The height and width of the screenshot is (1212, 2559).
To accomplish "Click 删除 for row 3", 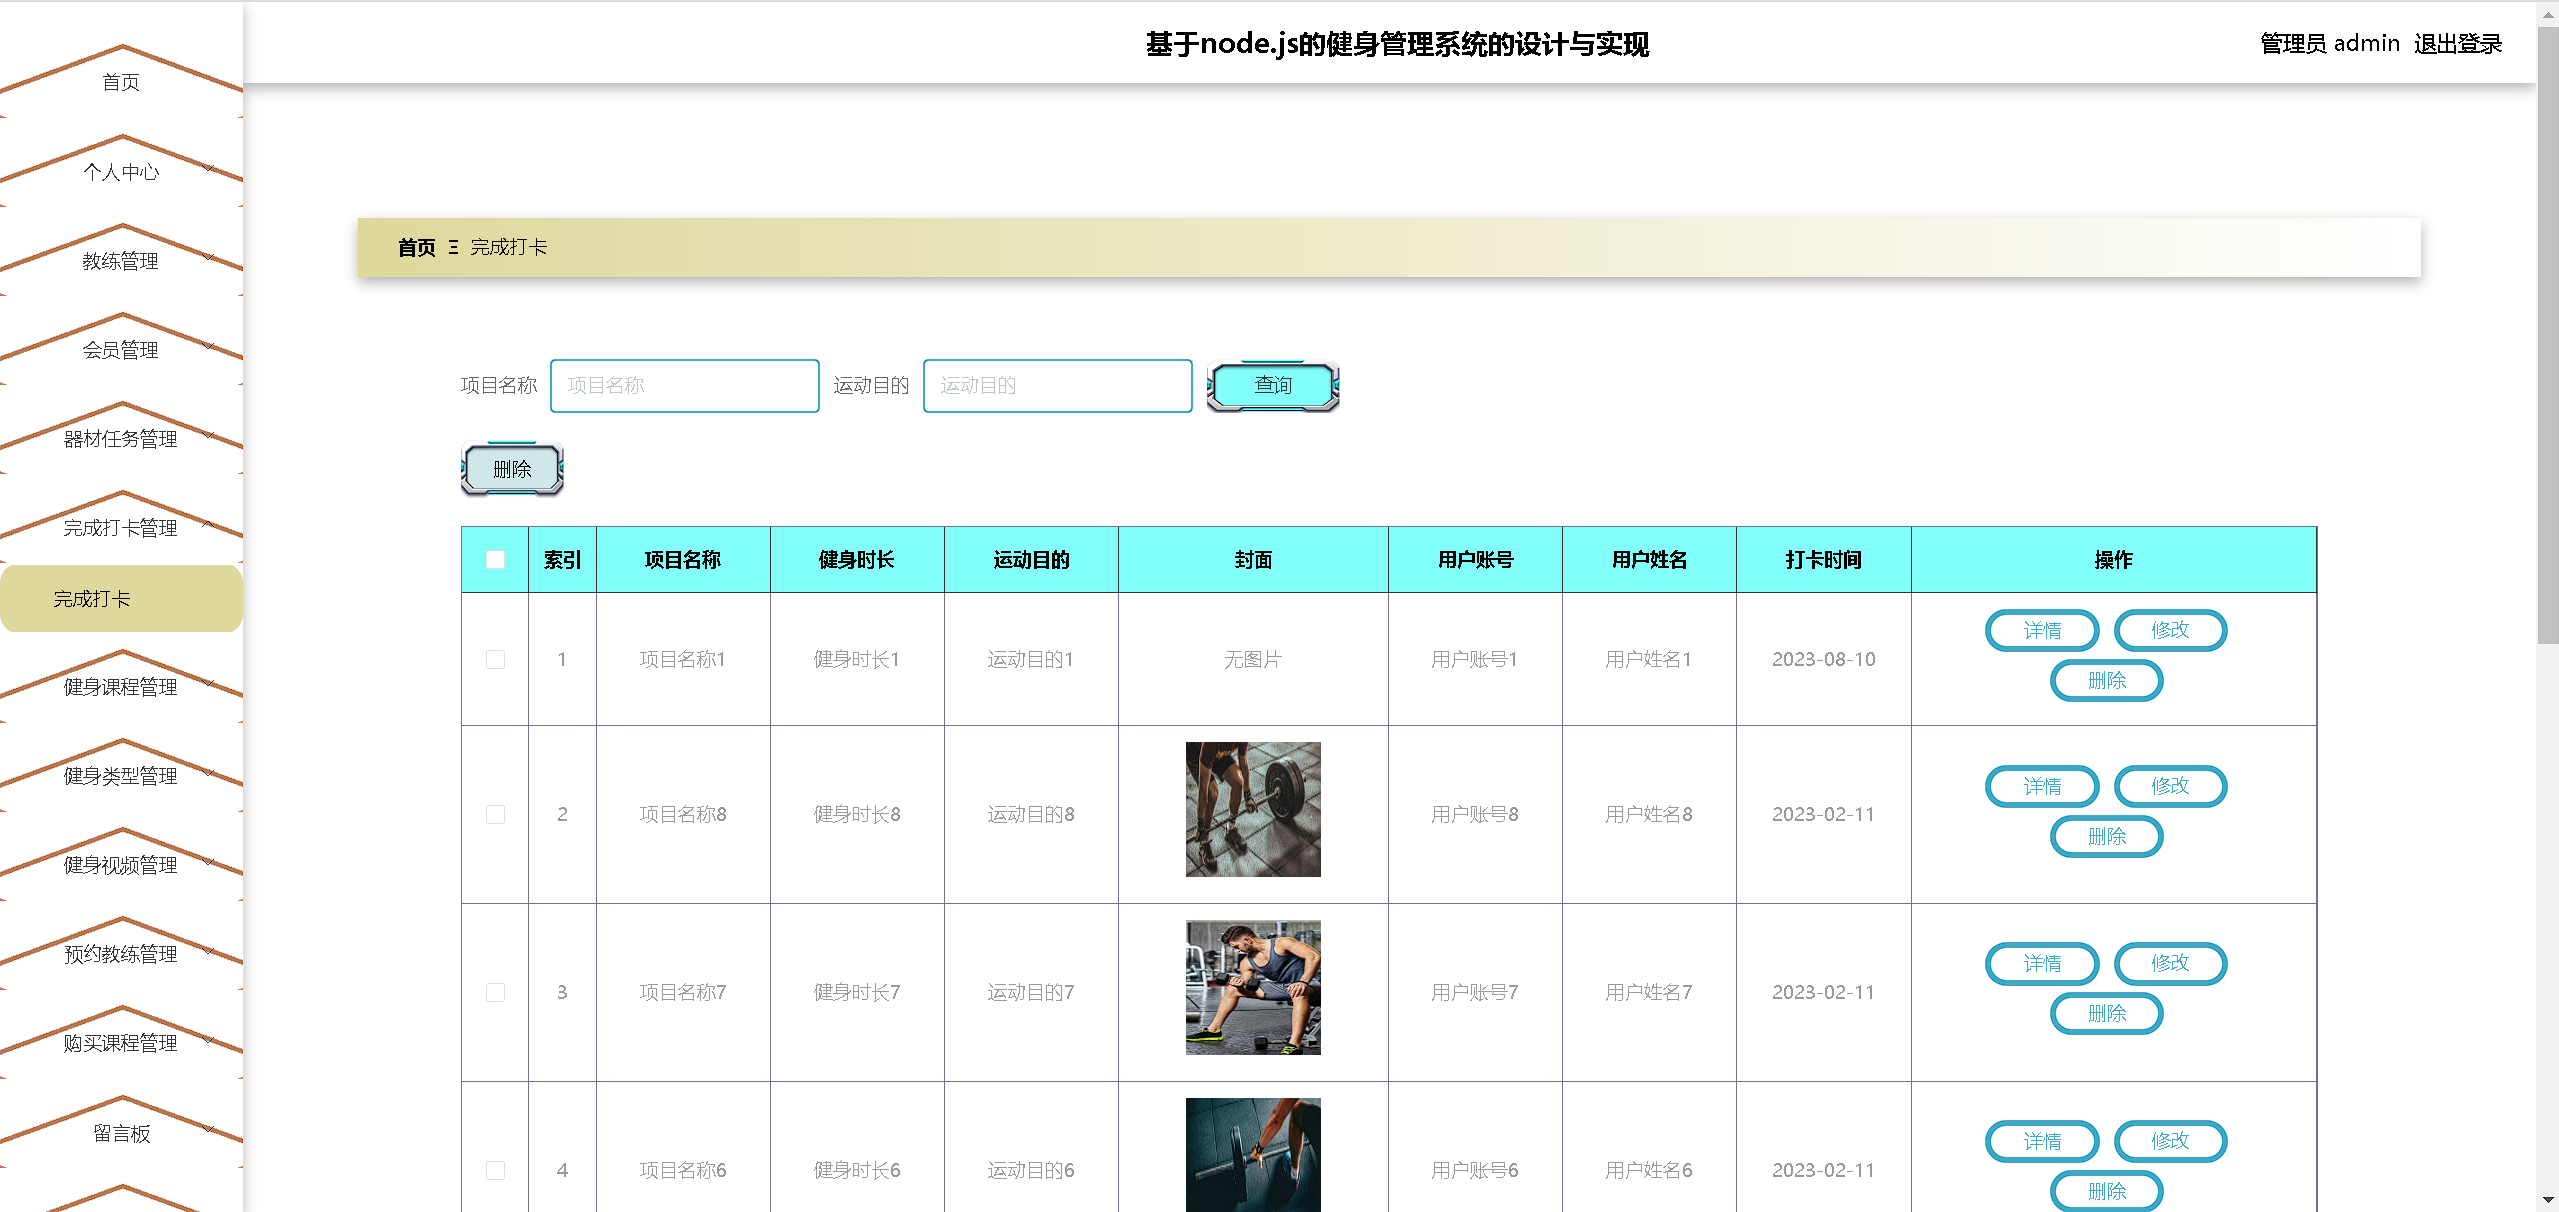I will pyautogui.click(x=2106, y=1013).
